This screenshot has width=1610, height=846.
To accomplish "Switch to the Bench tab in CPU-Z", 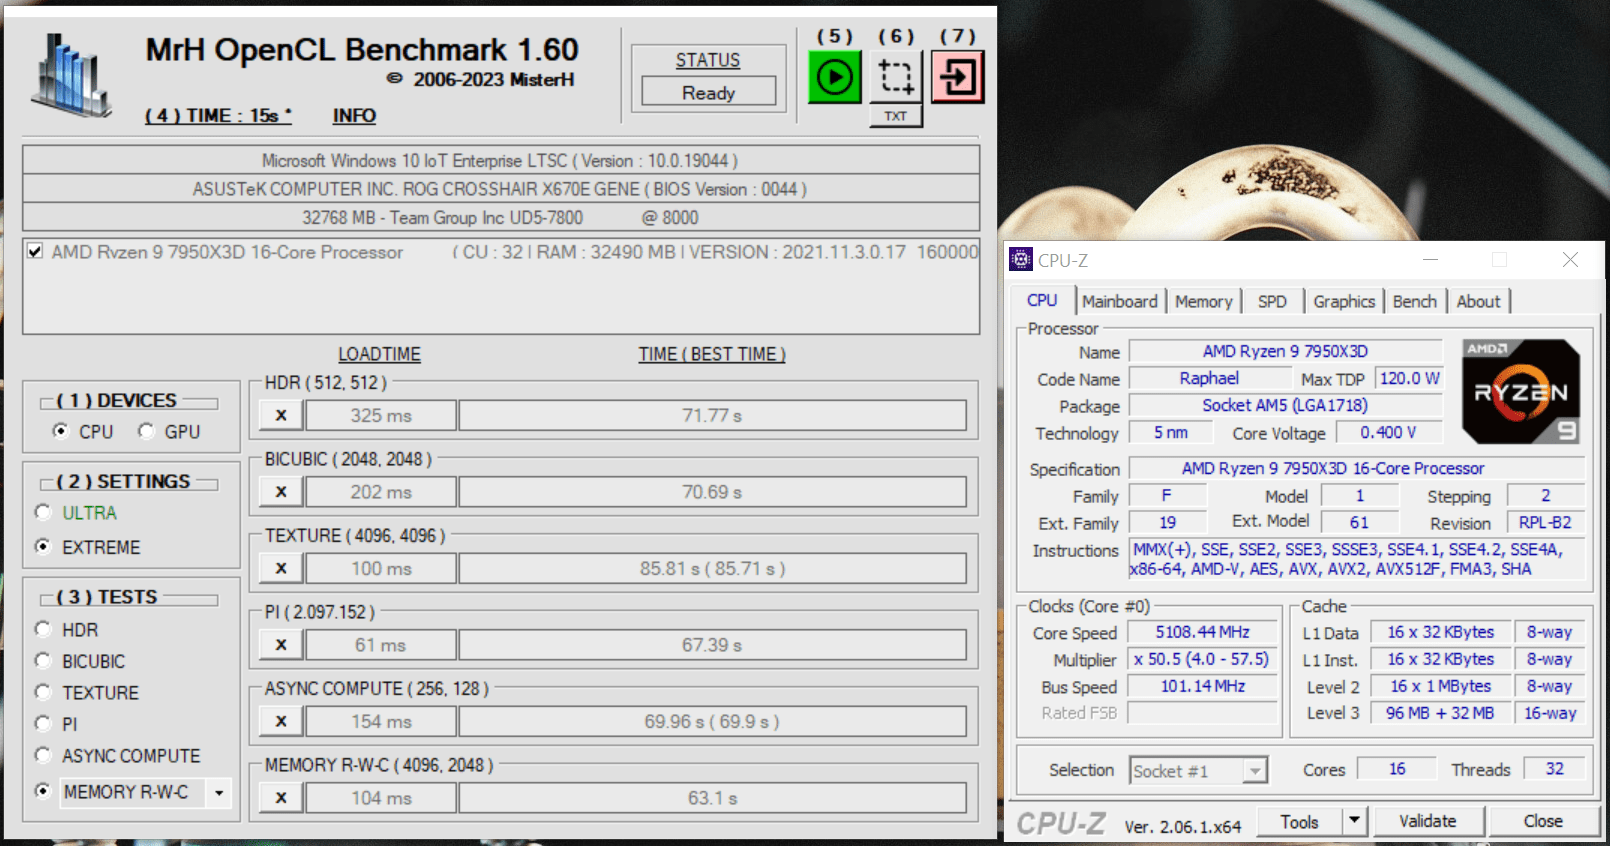I will [x=1414, y=301].
